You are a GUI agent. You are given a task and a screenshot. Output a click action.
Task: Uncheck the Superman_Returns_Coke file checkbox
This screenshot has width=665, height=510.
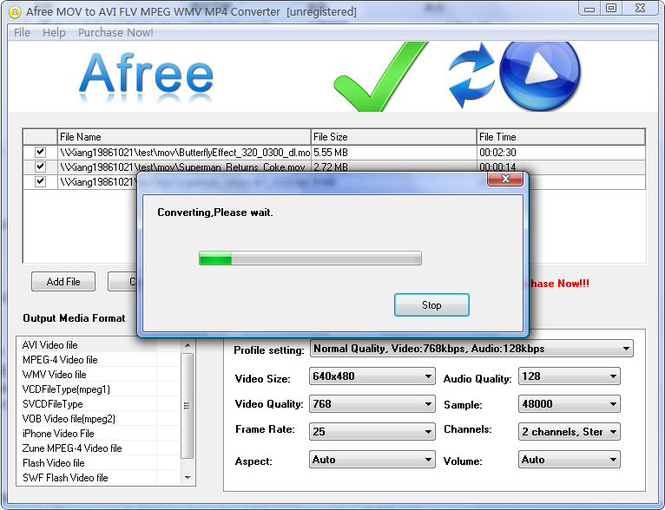(40, 167)
